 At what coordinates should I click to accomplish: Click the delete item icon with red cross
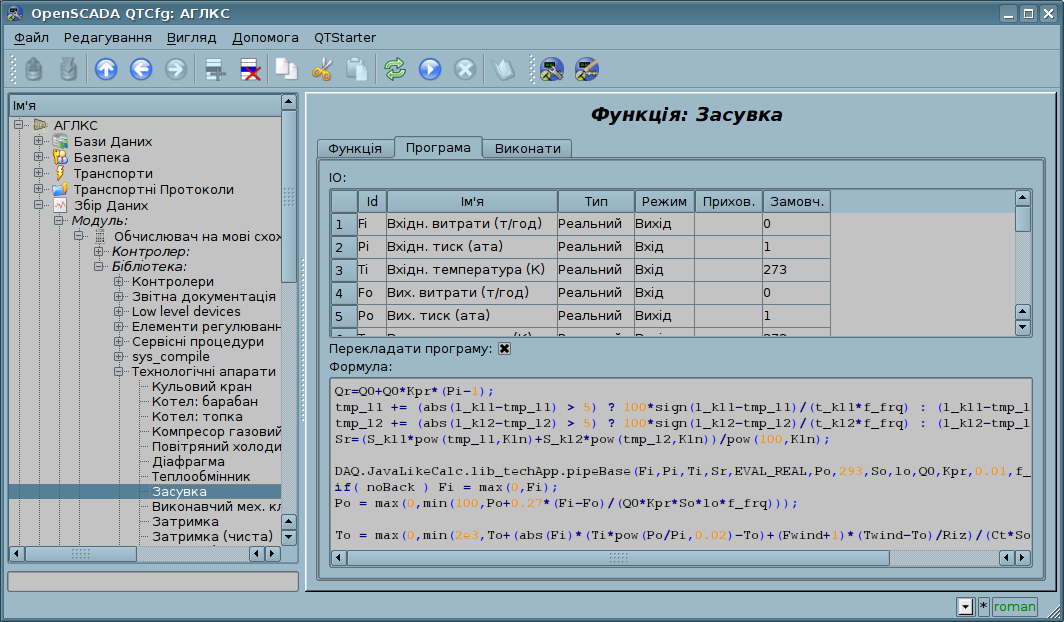pos(250,69)
